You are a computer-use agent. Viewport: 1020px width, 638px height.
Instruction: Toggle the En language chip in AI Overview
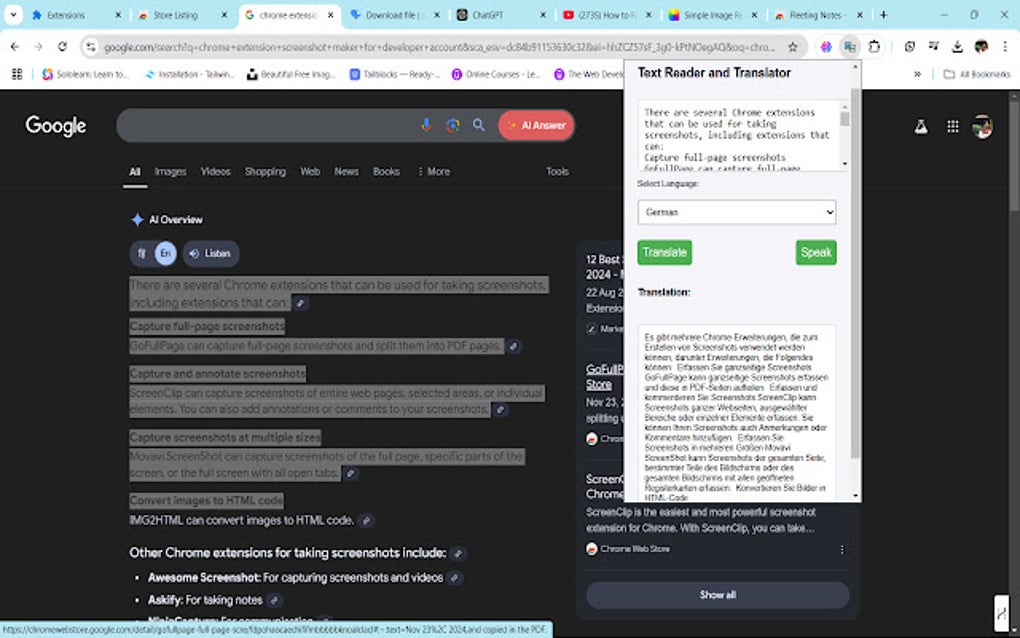click(x=166, y=254)
